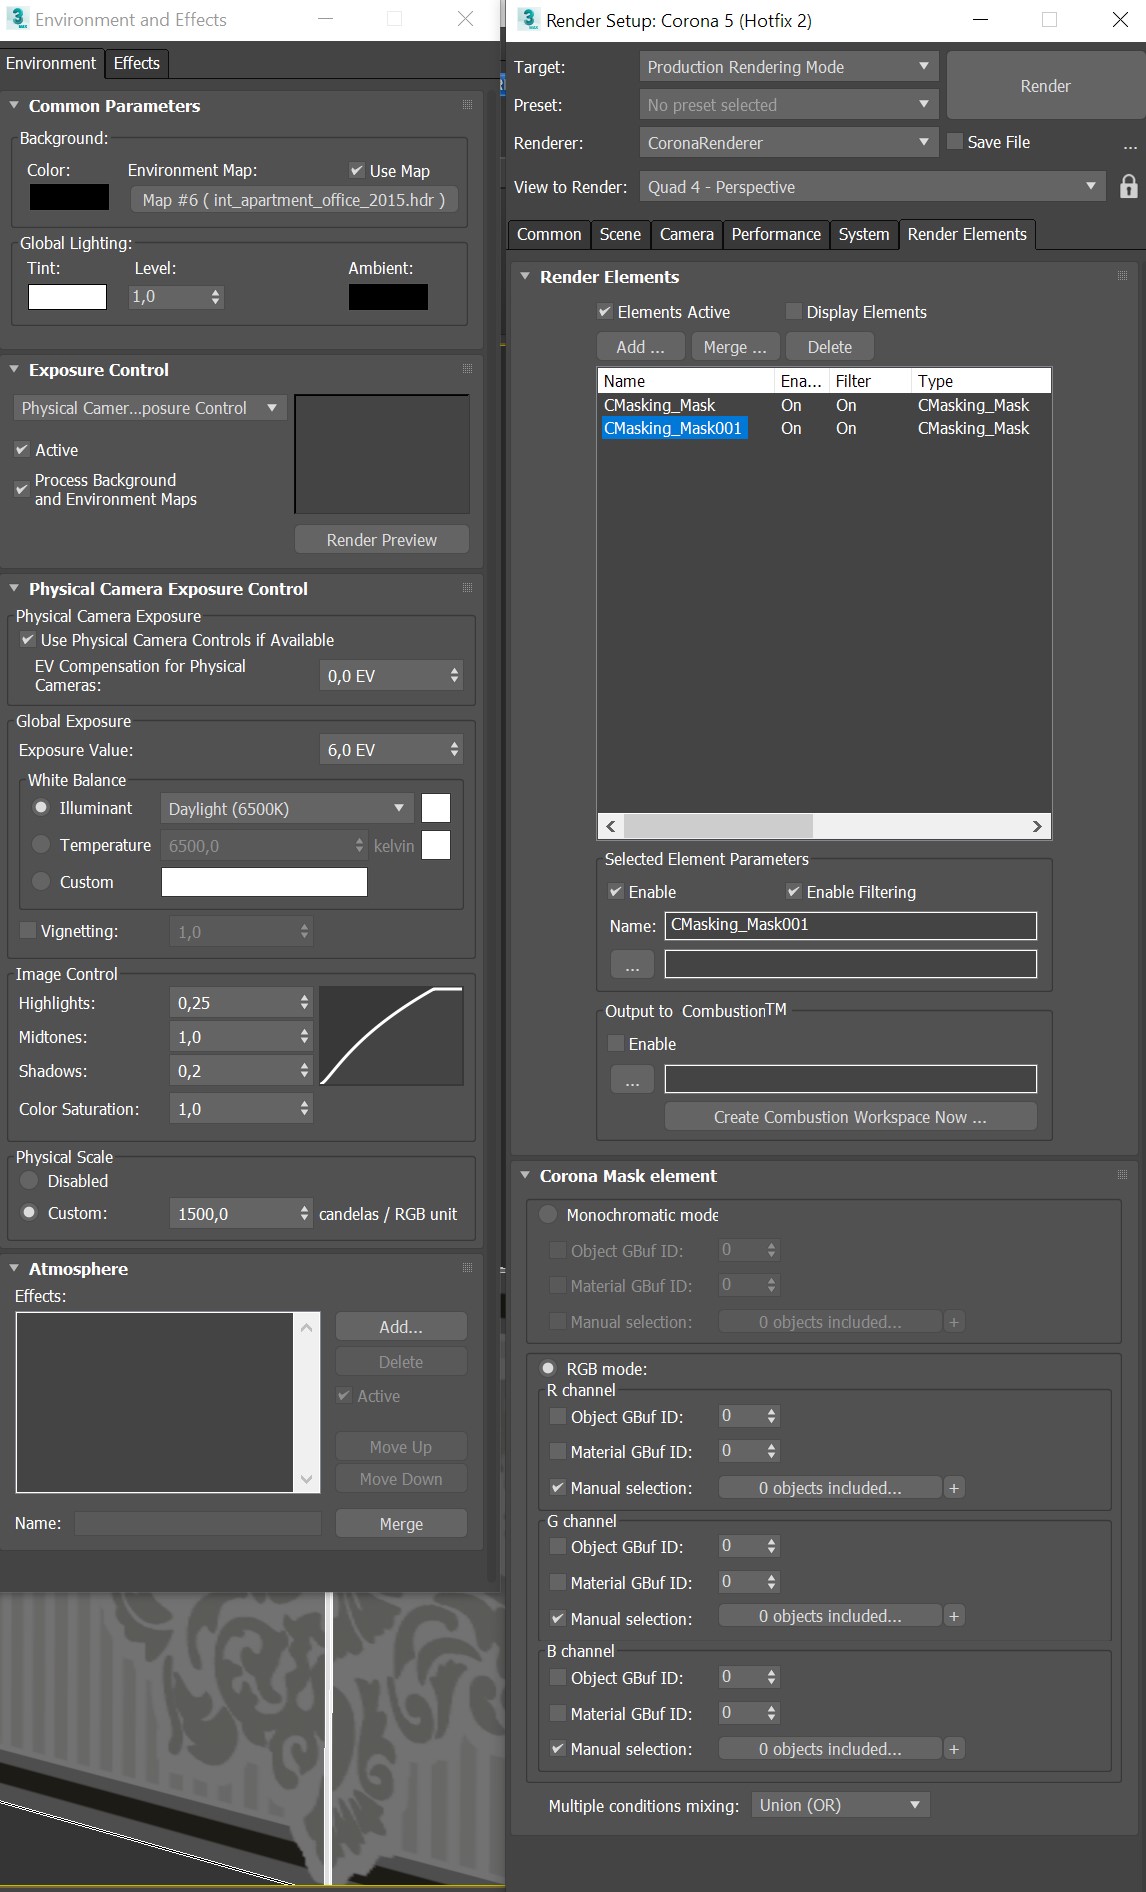Viewport: 1146px width, 1892px height.
Task: Open the Illuminant Daylight dropdown
Action: click(x=287, y=808)
